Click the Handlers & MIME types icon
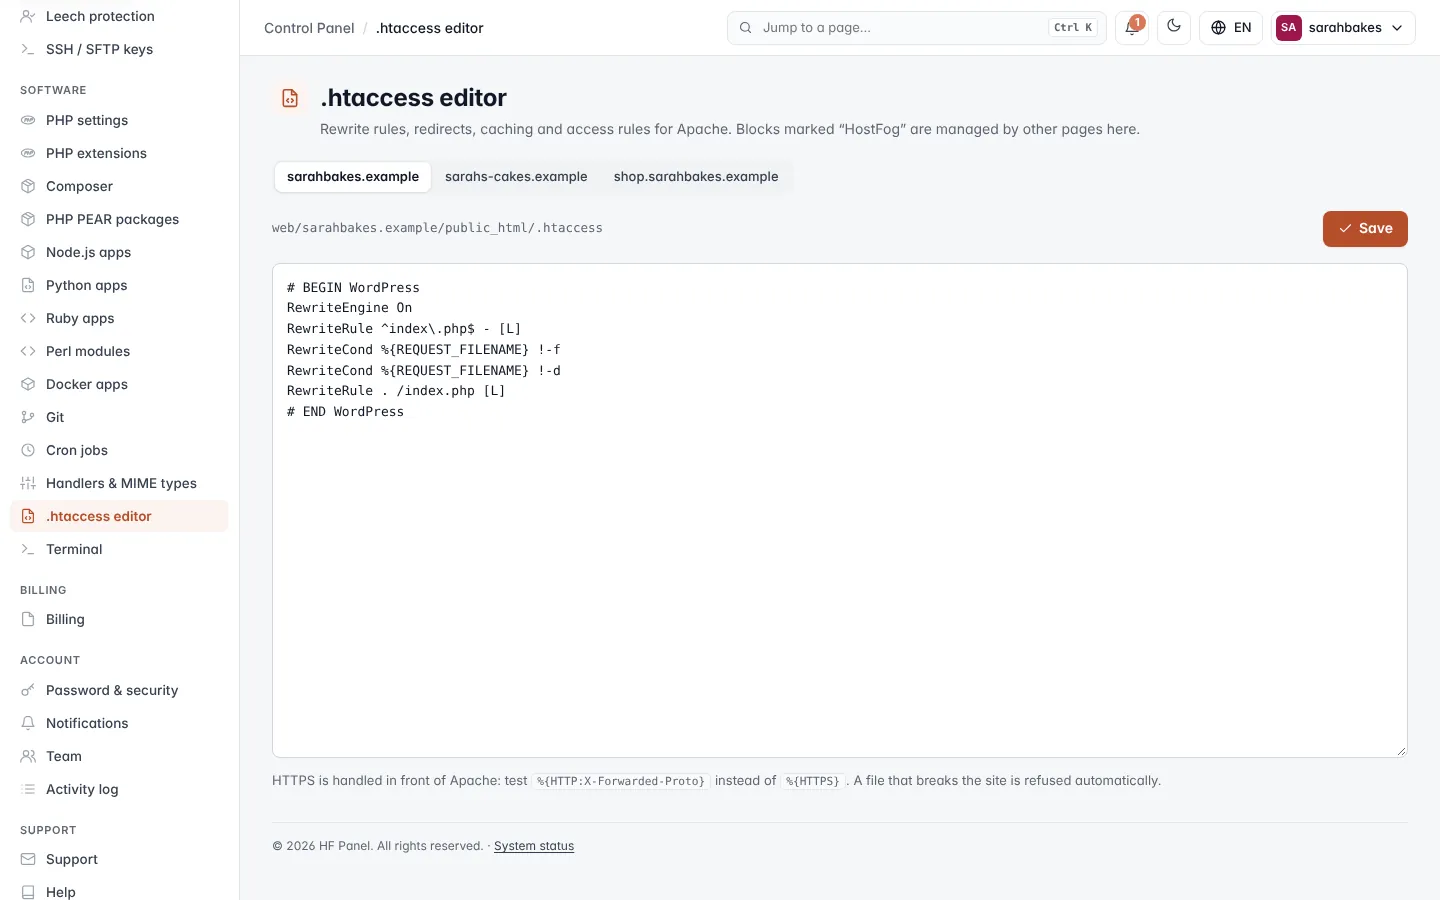 (x=28, y=483)
